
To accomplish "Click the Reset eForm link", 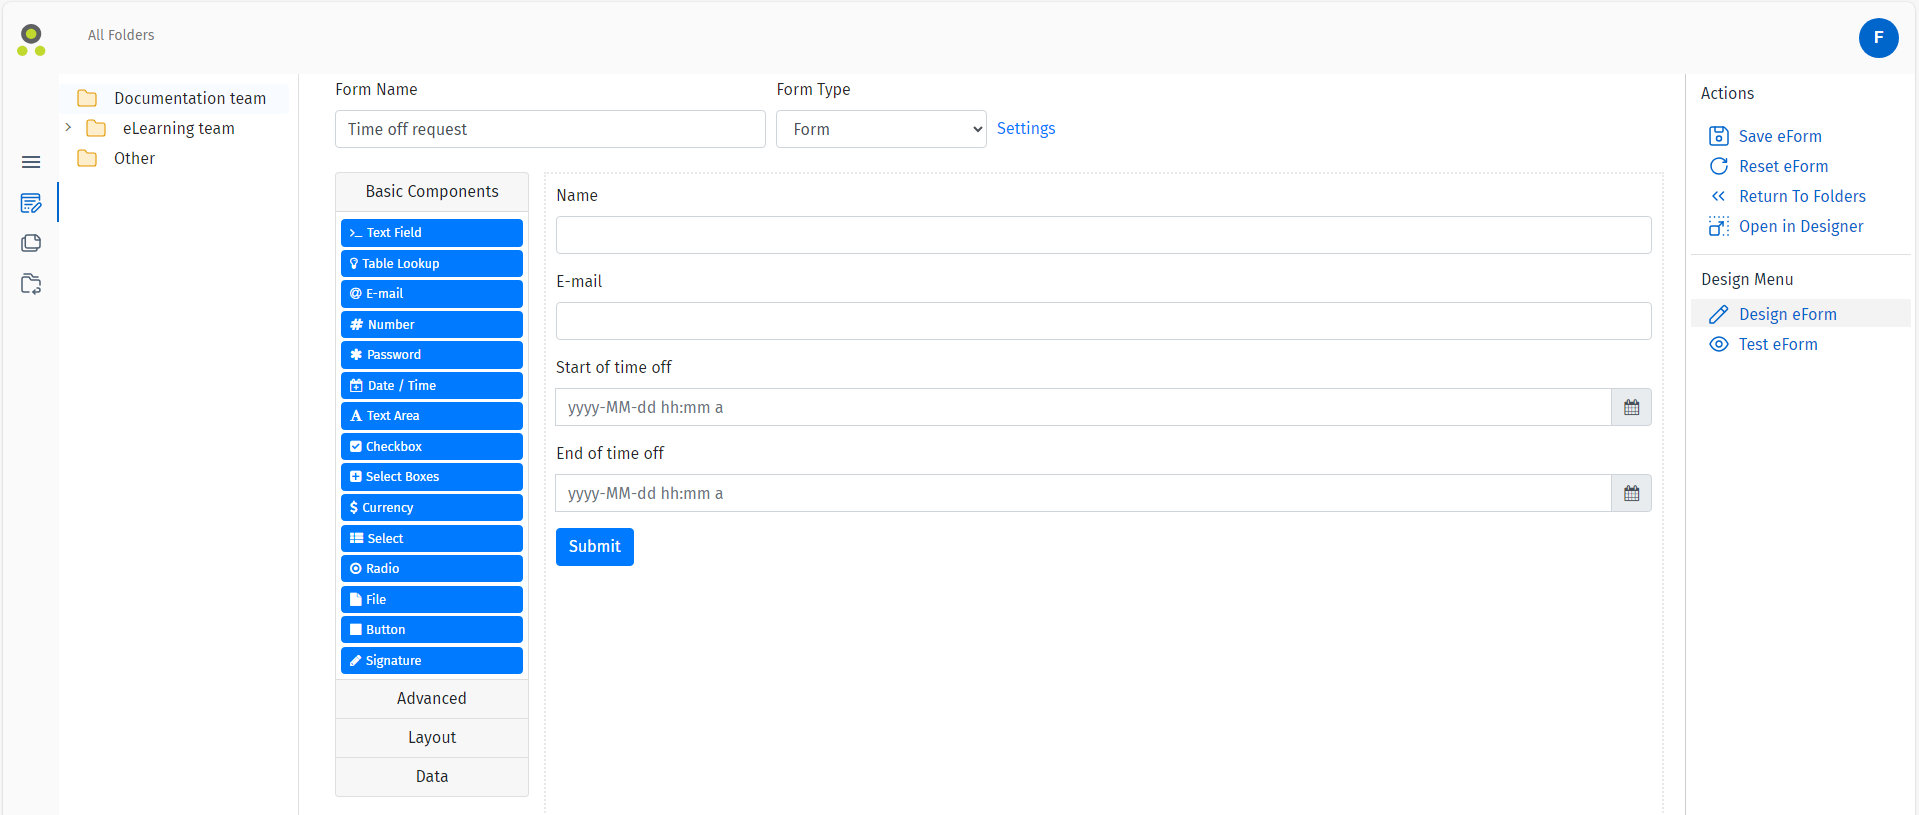I will pos(1783,166).
